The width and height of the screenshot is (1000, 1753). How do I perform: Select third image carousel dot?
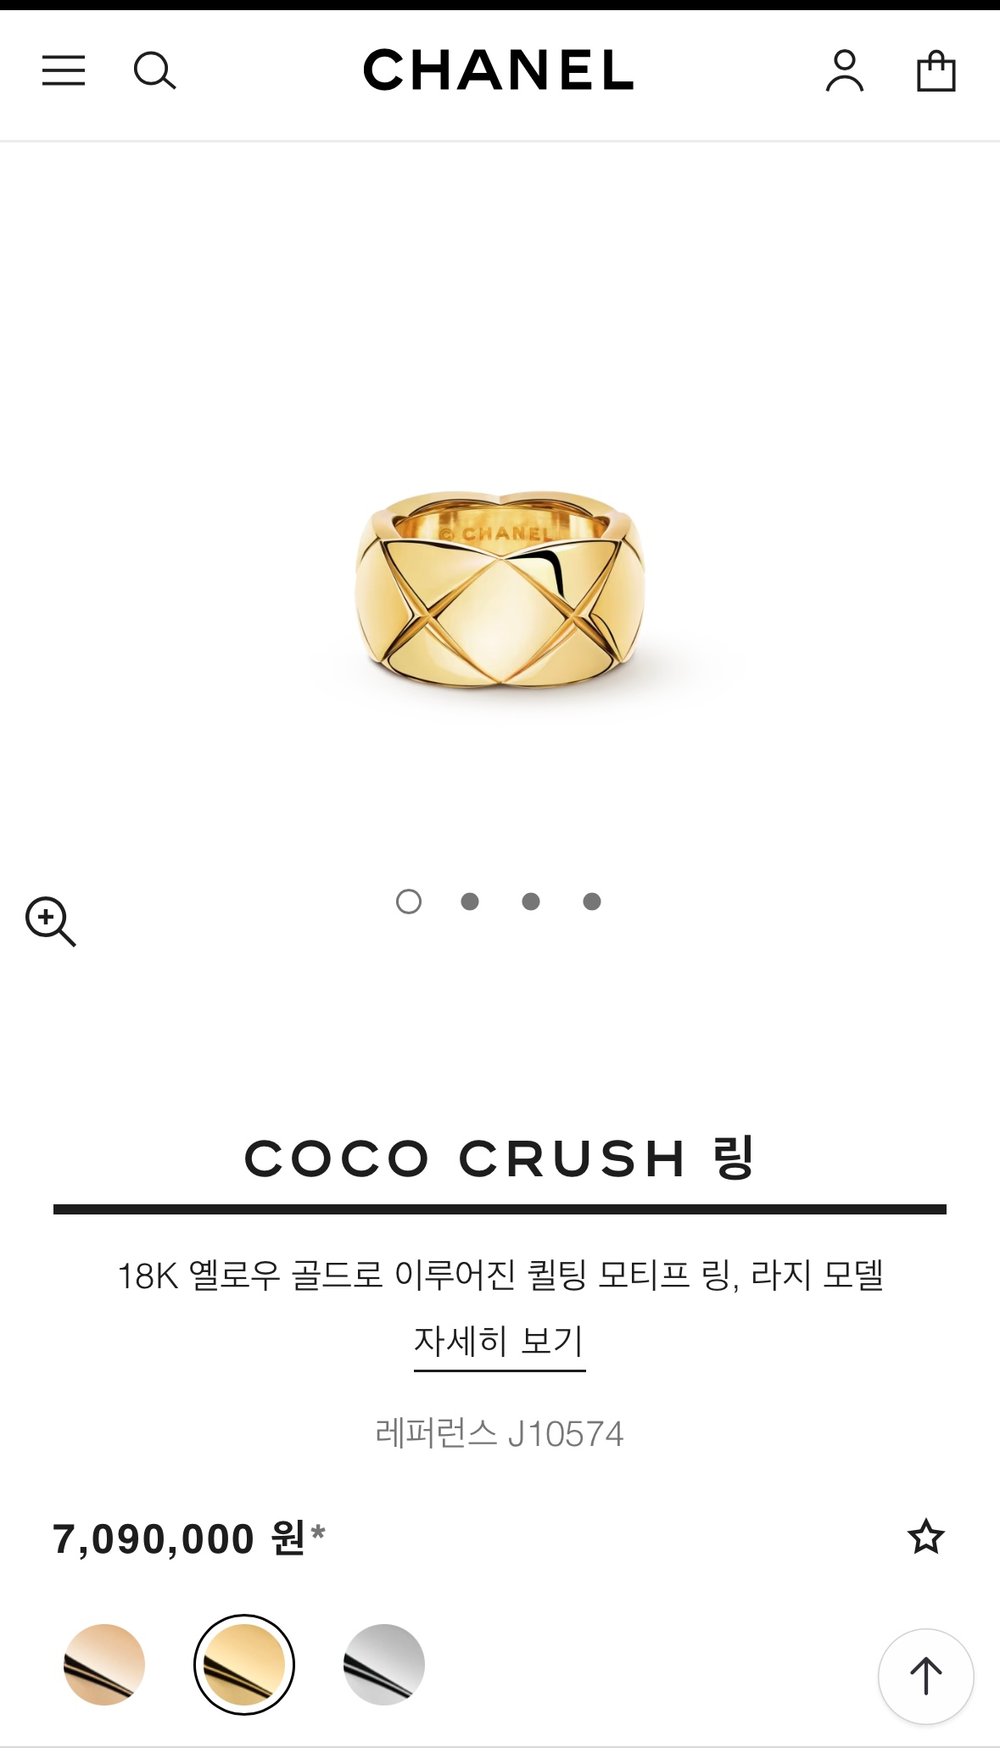click(x=531, y=901)
